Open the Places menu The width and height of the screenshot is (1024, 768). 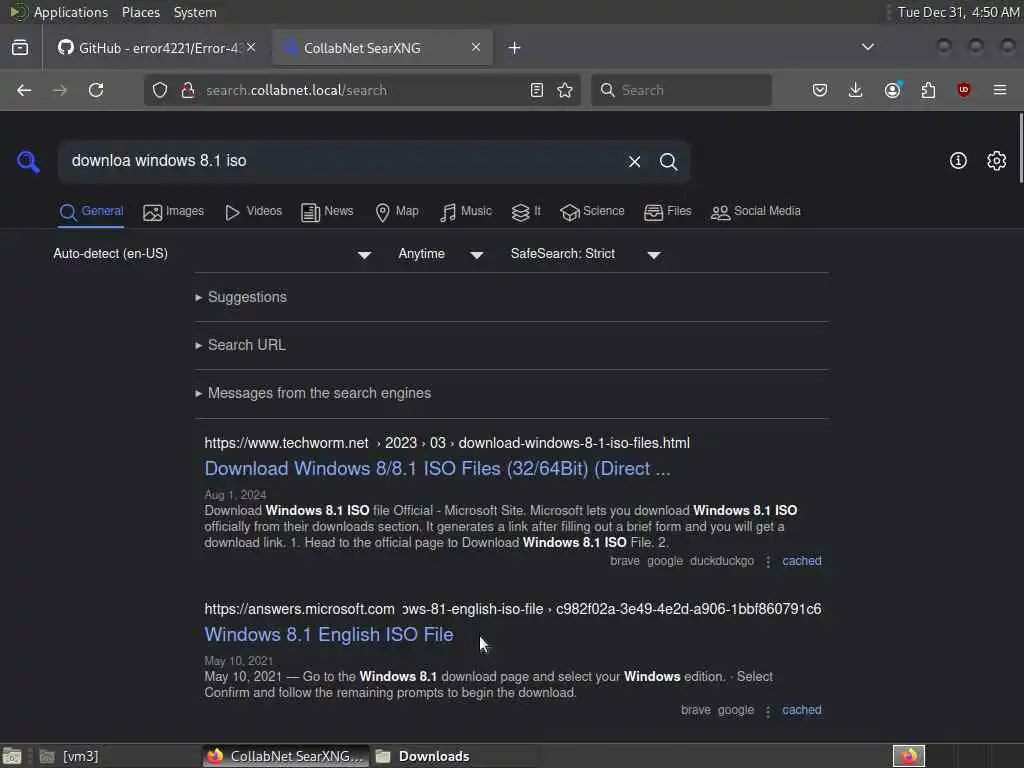tap(140, 12)
